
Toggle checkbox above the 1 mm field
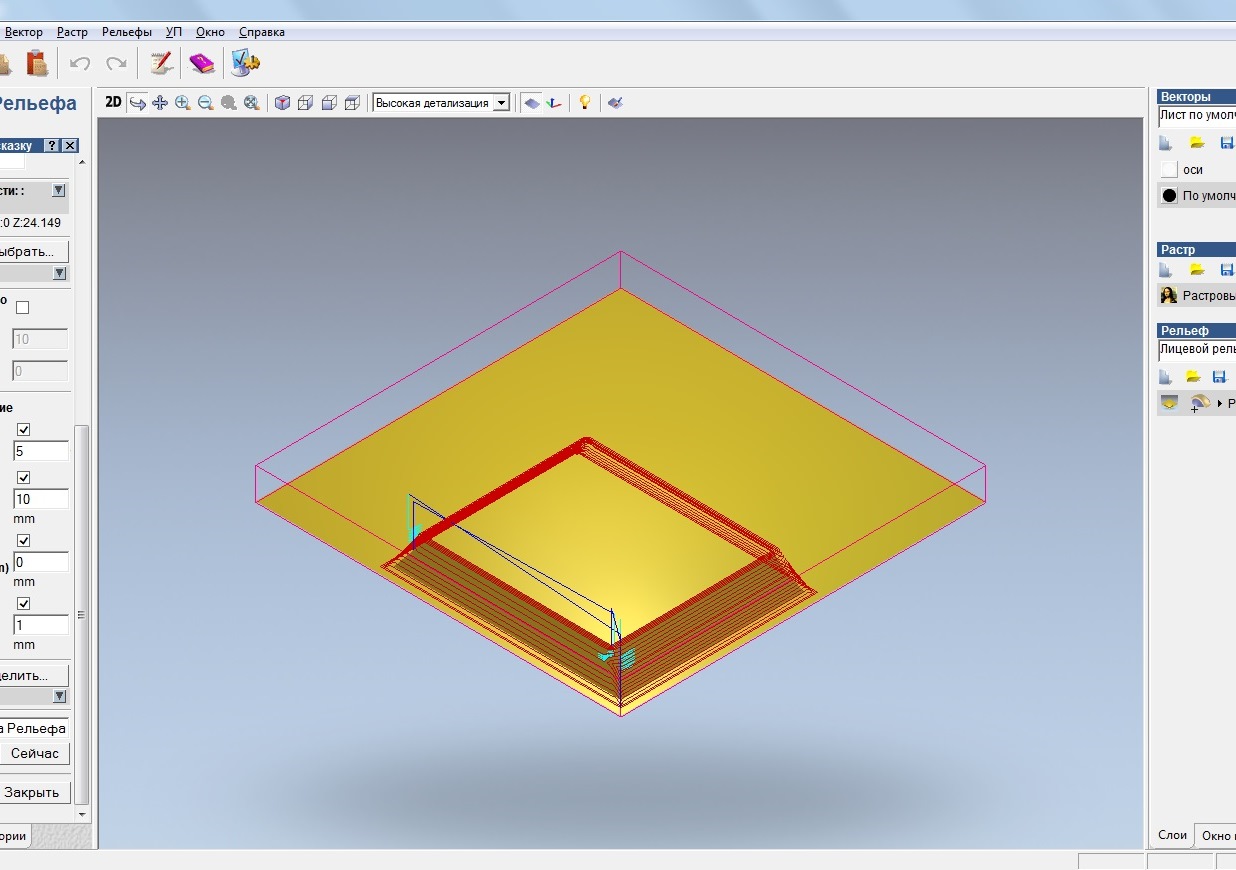[x=23, y=603]
